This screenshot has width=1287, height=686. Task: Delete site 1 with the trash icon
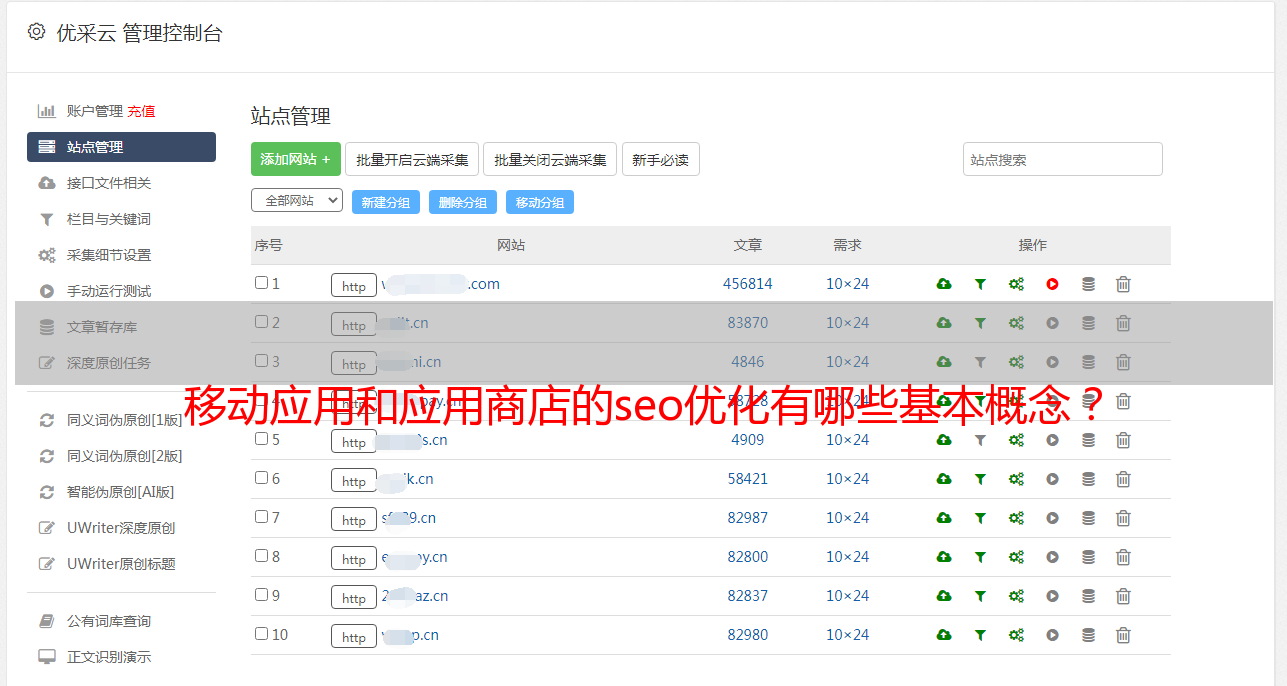(1123, 284)
